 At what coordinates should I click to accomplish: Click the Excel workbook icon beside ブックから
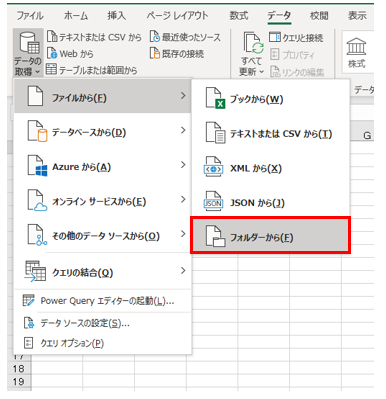click(x=215, y=98)
